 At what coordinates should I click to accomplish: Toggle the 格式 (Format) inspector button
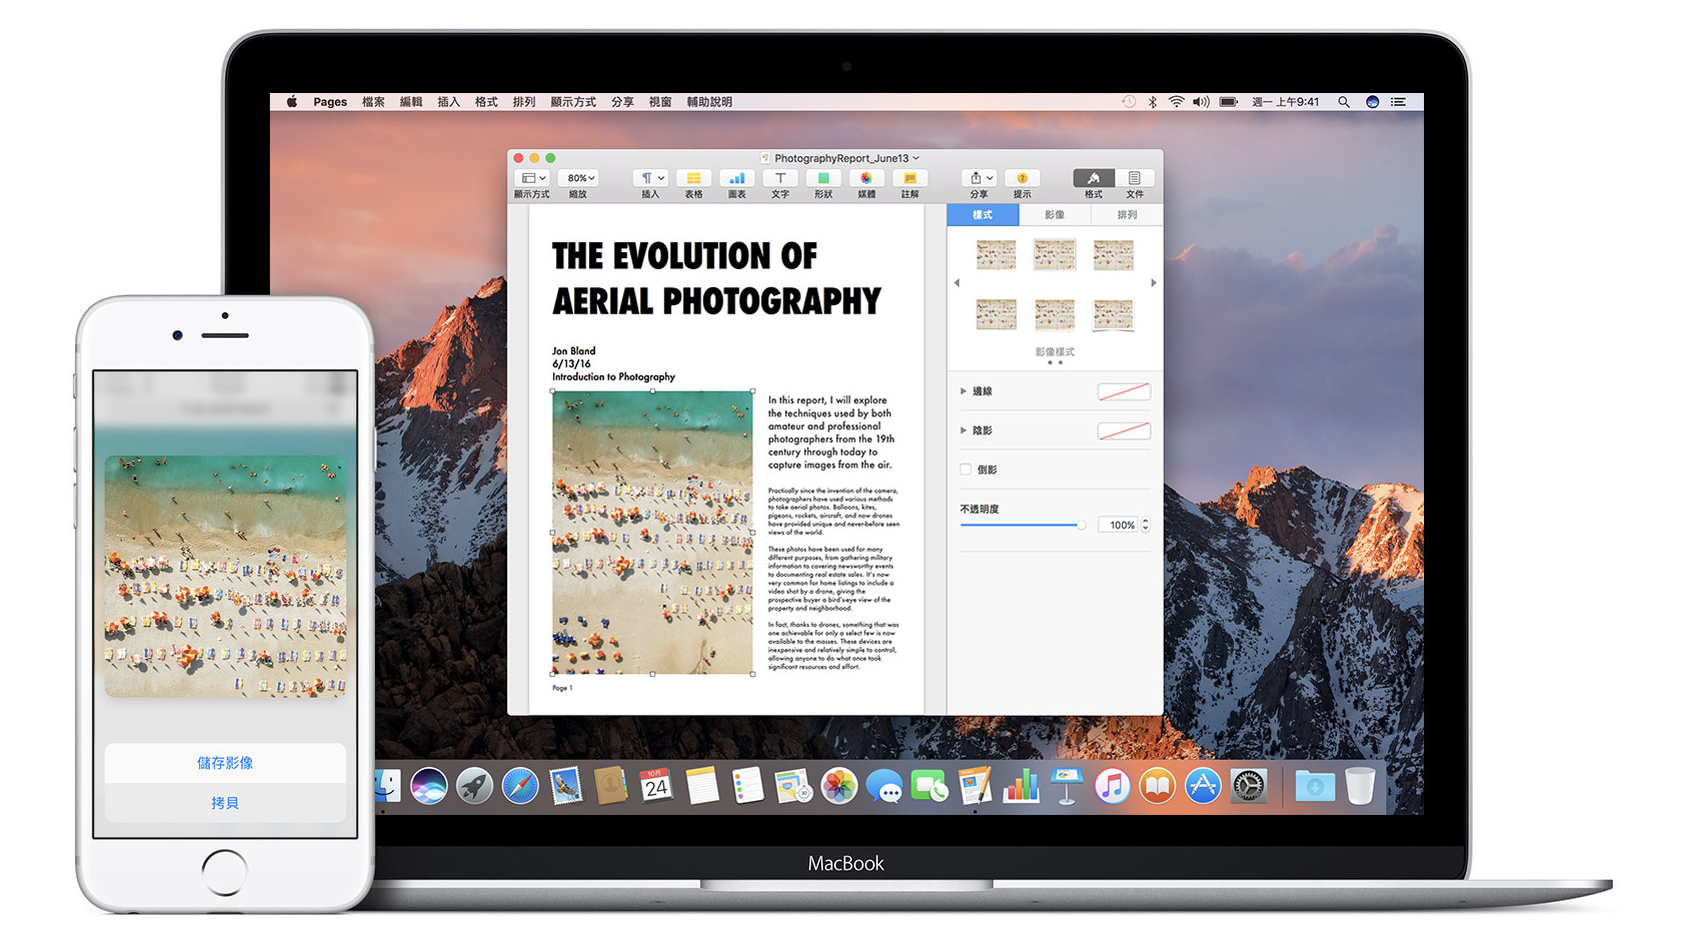pyautogui.click(x=1093, y=179)
